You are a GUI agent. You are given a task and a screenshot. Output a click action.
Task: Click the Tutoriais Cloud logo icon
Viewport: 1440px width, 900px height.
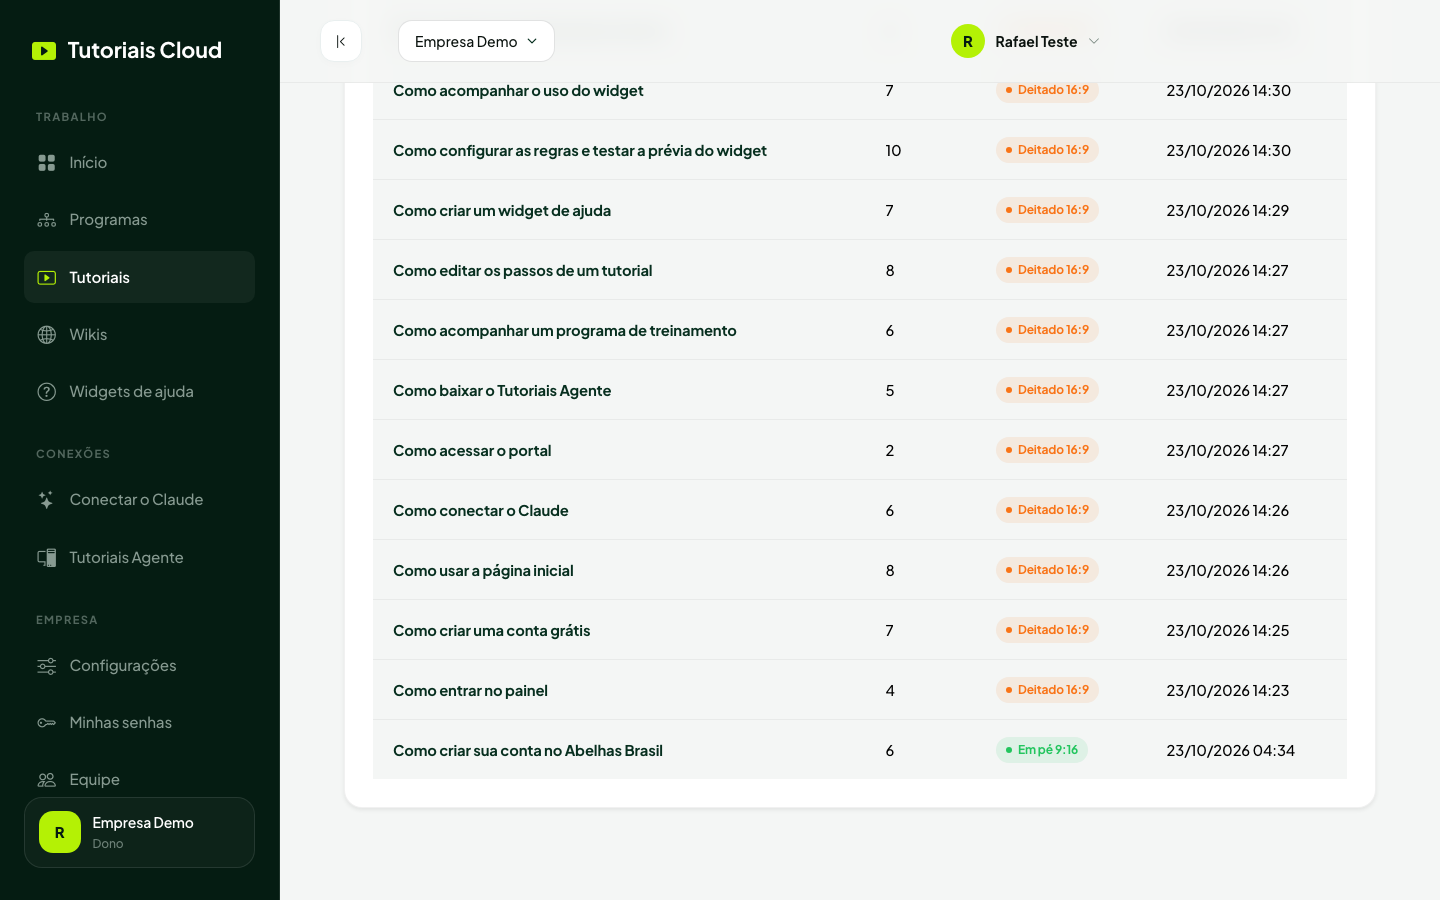pyautogui.click(x=44, y=51)
